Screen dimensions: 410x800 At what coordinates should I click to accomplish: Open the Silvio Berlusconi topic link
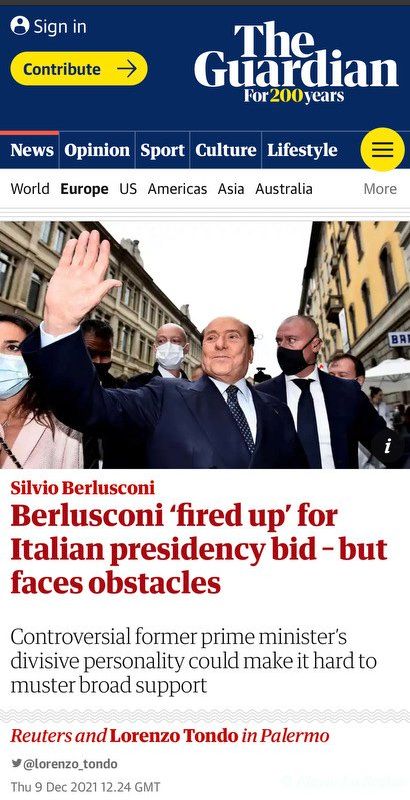pyautogui.click(x=82, y=488)
